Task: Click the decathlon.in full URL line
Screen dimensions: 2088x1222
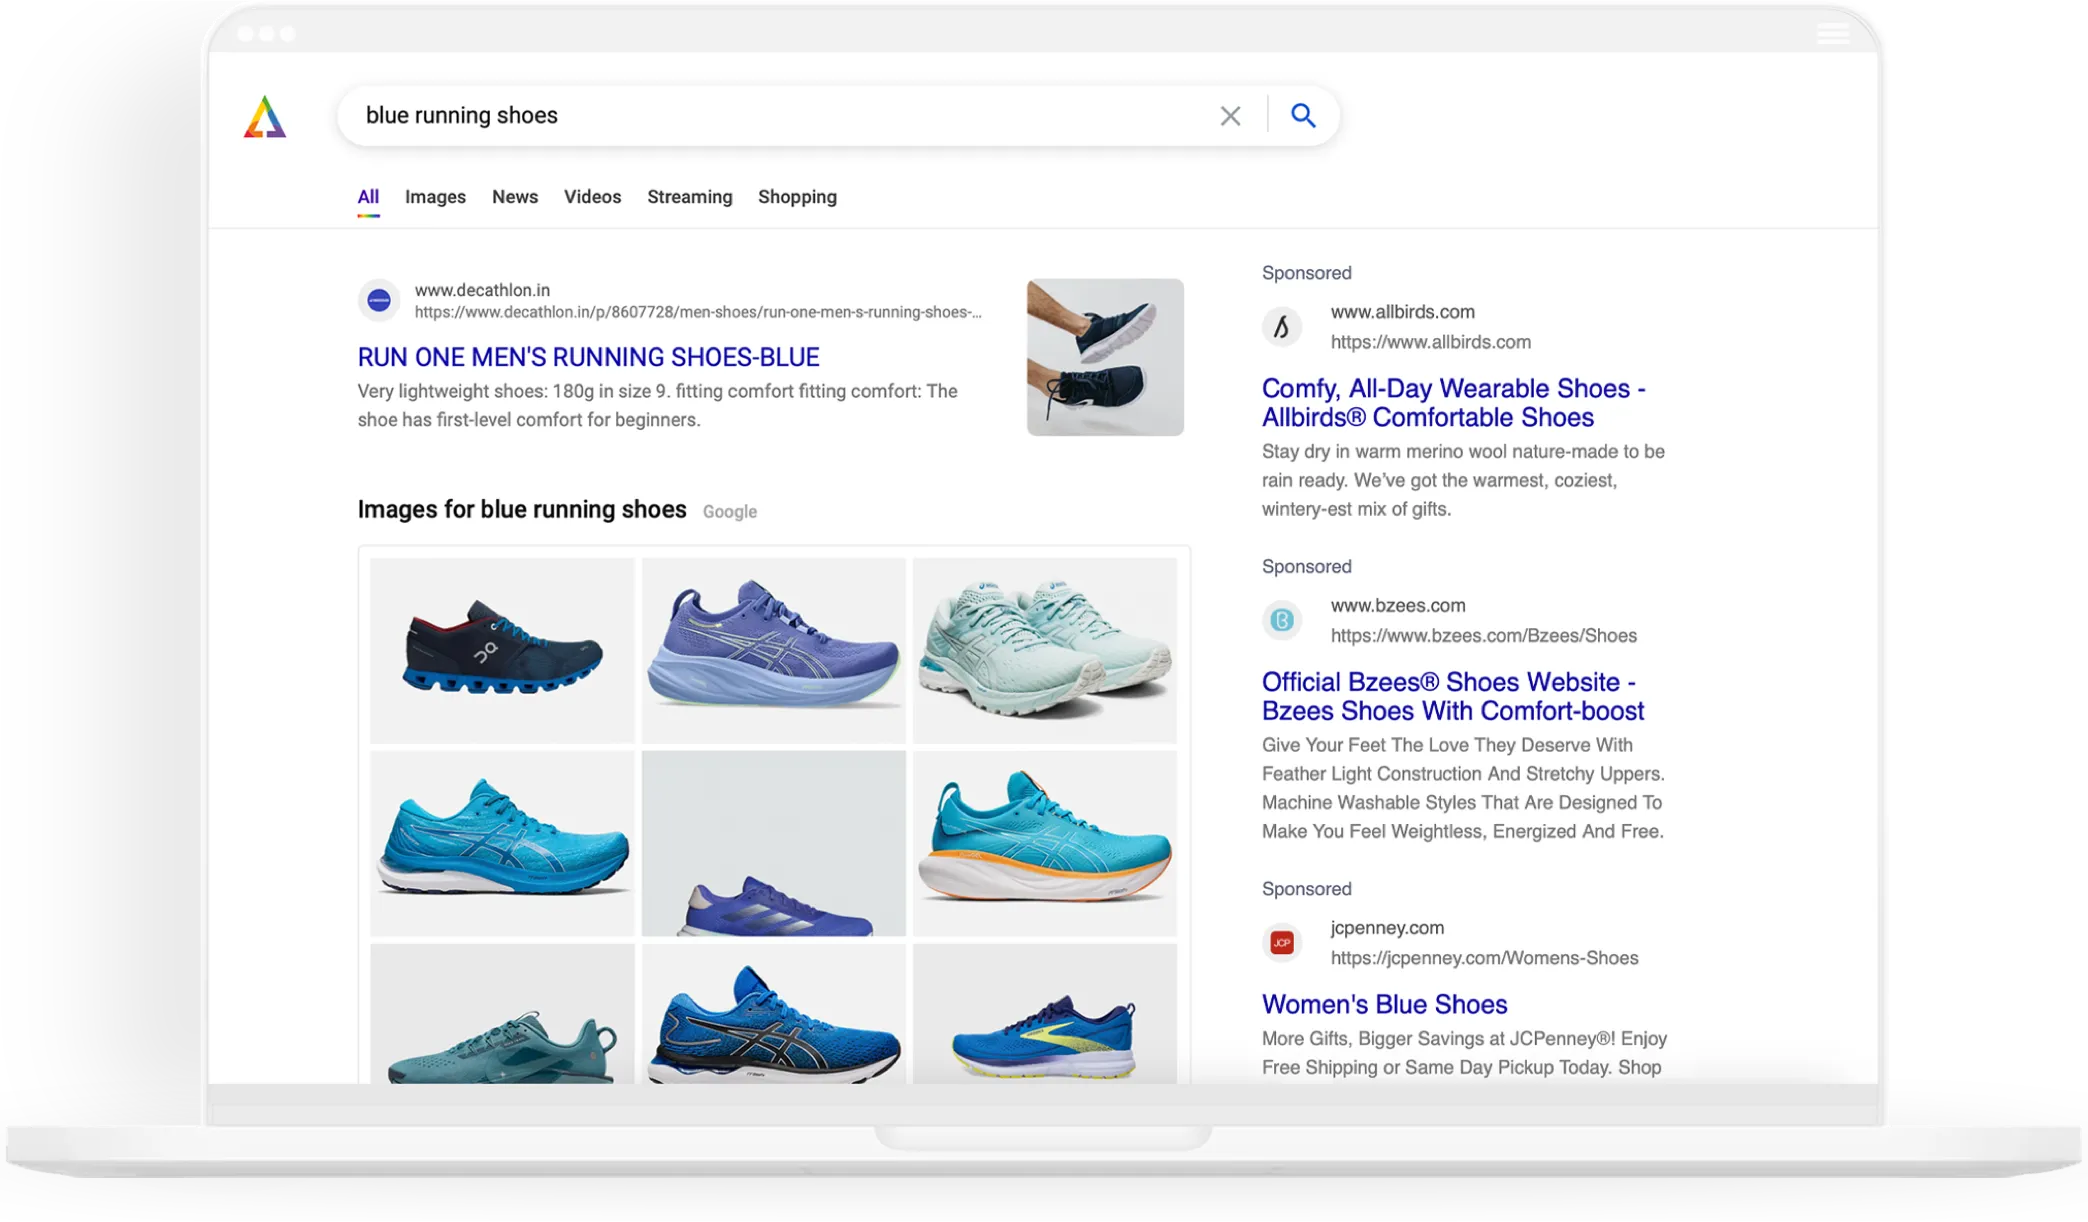Action: click(x=698, y=312)
